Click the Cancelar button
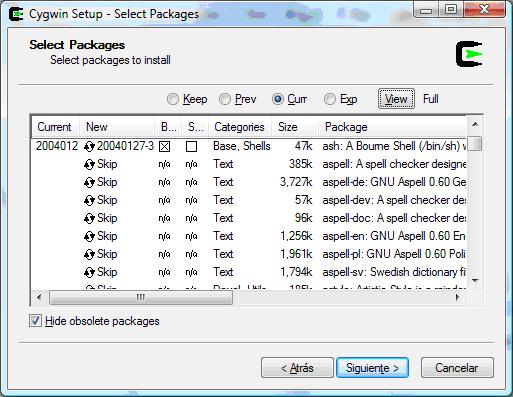Image resolution: width=513 pixels, height=397 pixels. pos(457,368)
